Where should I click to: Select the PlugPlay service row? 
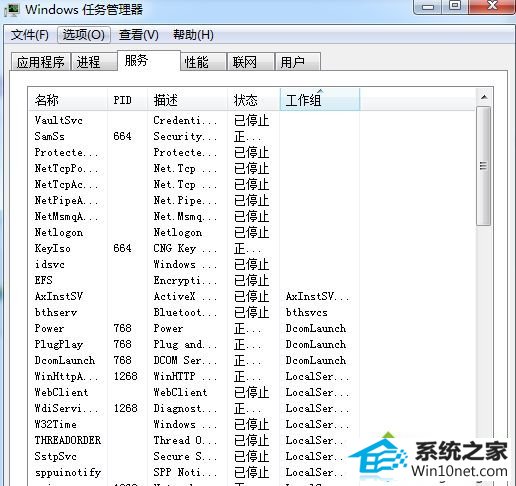pos(252,344)
